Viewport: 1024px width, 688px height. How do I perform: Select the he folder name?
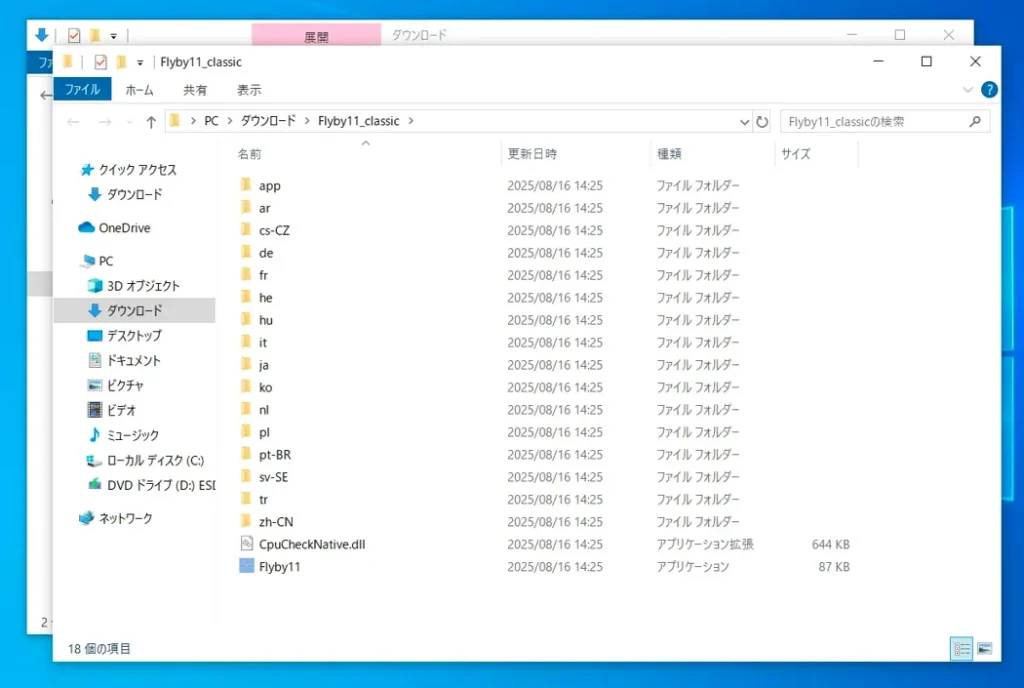[265, 298]
